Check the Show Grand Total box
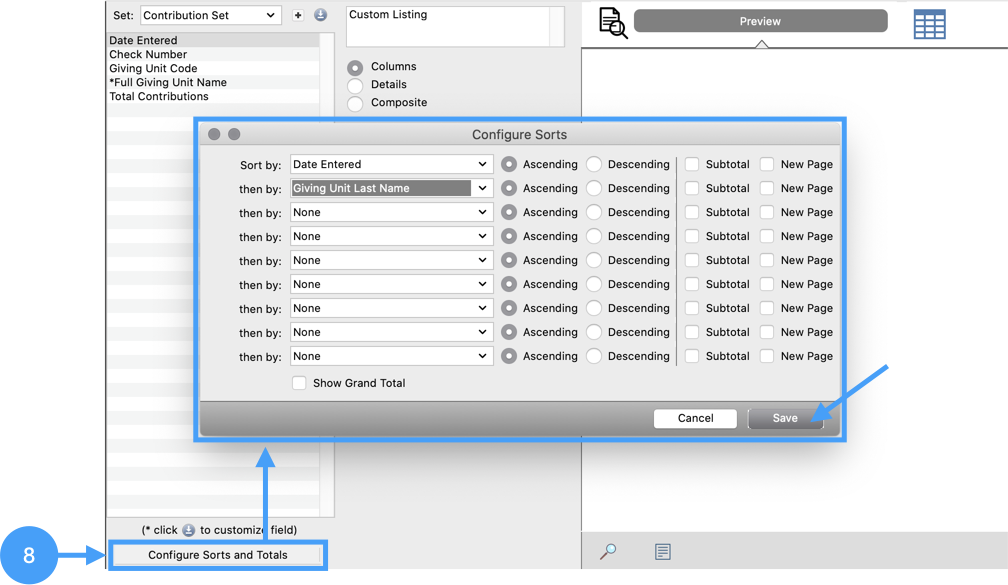This screenshot has height=585, width=1008. [x=299, y=383]
